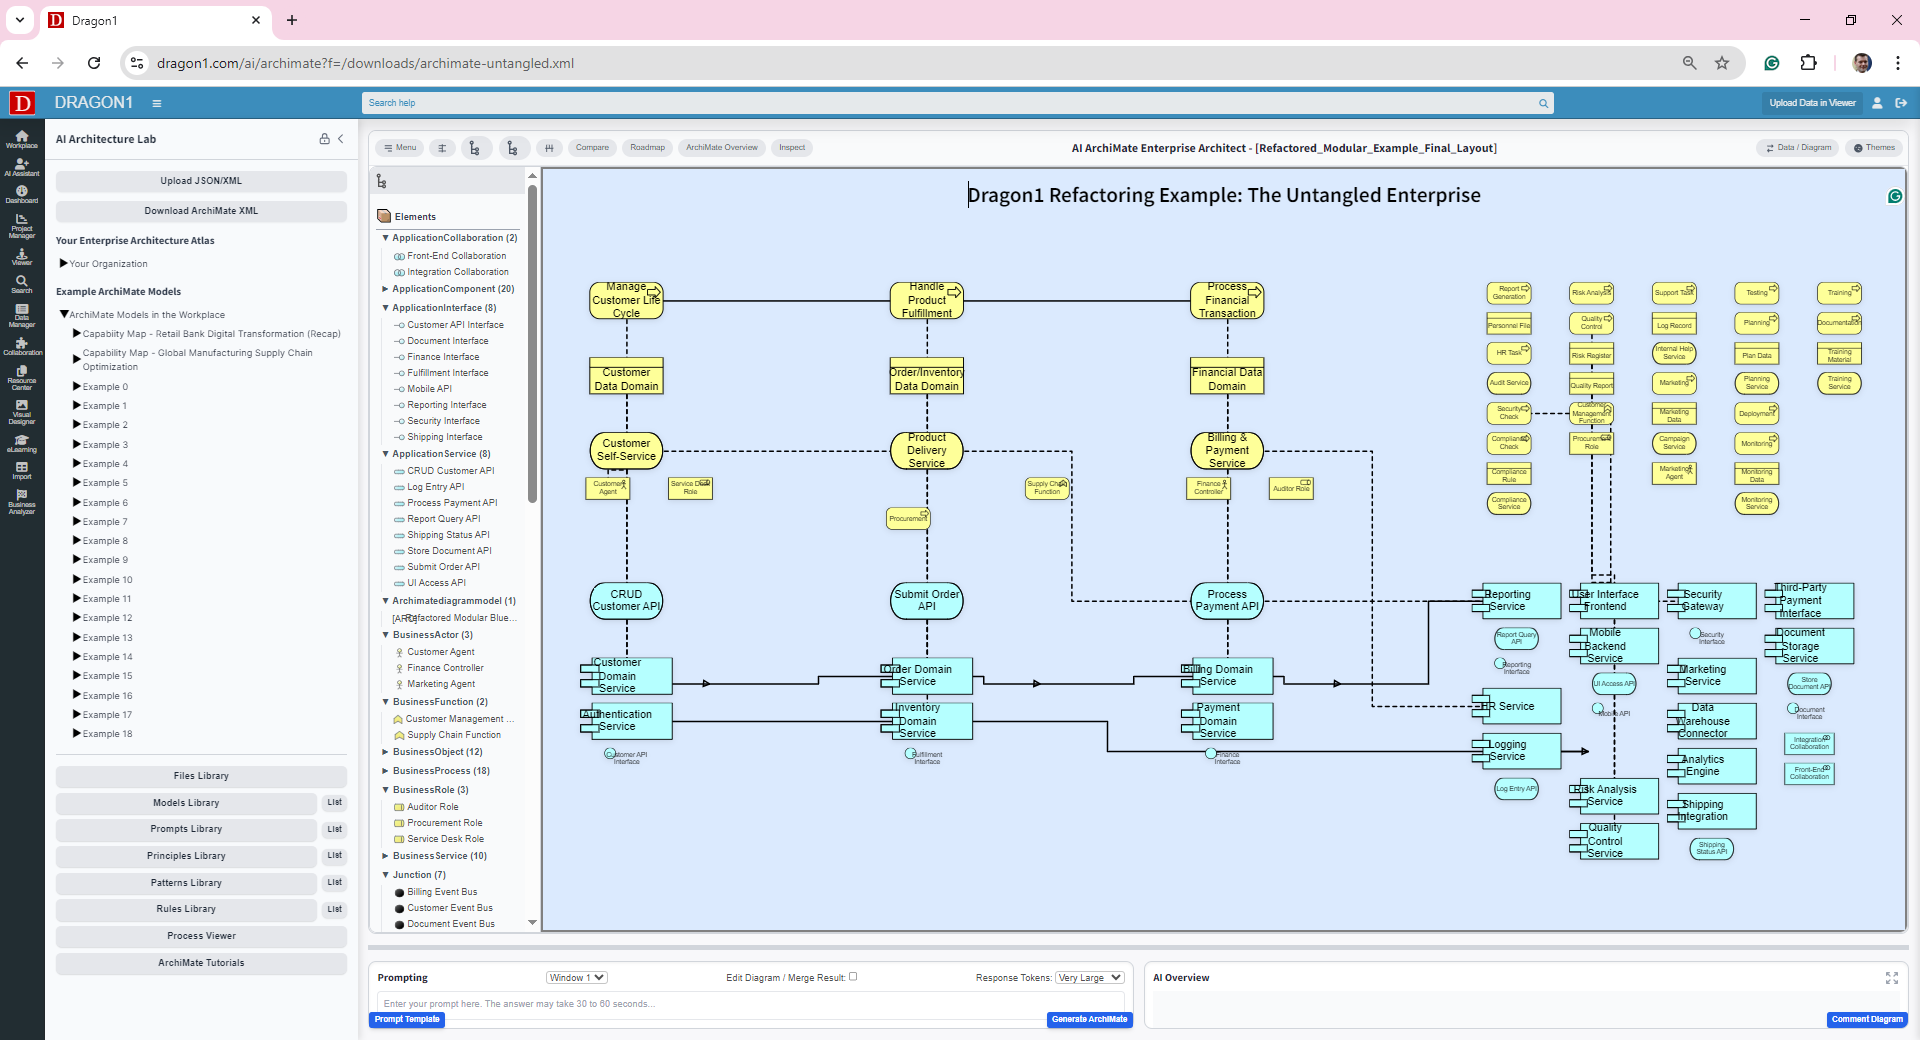This screenshot has height=1040, width=1922.
Task: Click the lock icon in AI Architecture Lab
Action: [x=324, y=139]
